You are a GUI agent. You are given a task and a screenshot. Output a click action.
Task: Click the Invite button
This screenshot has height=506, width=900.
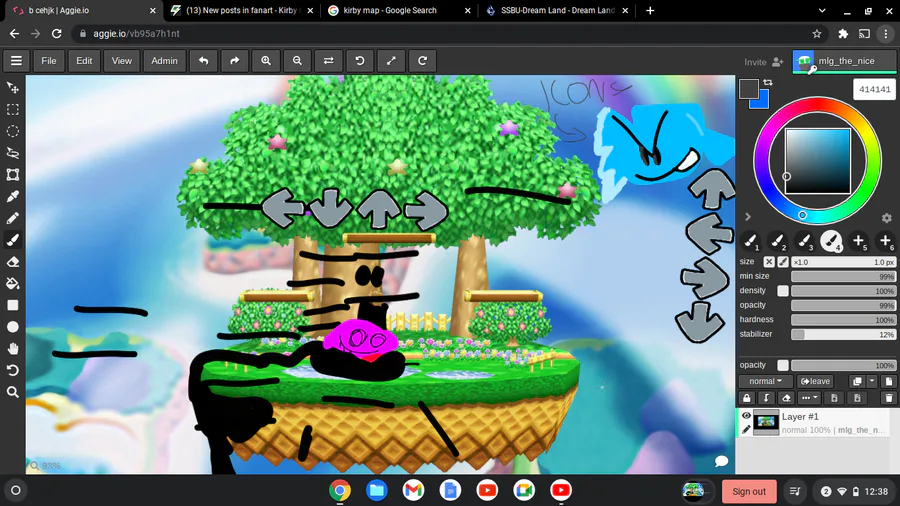tap(763, 62)
